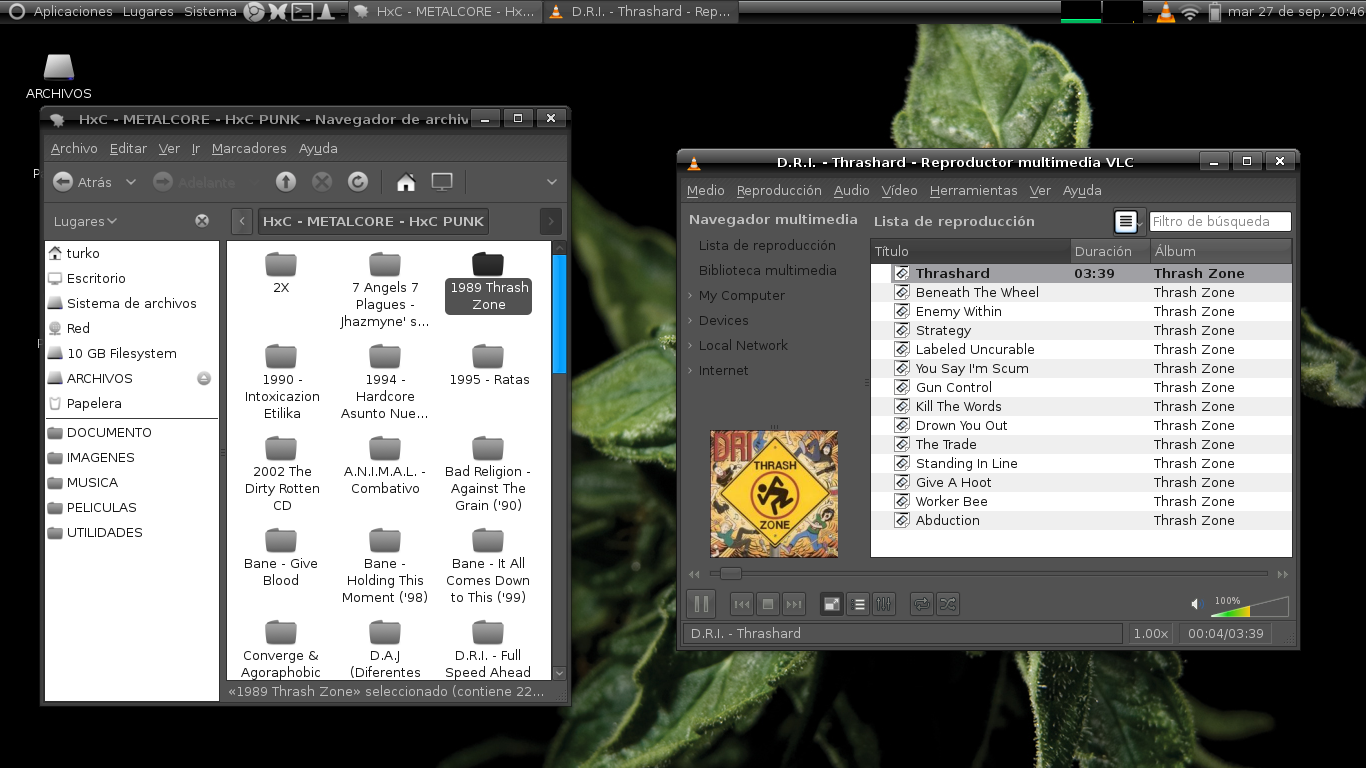Toggle VLC fullscreen video button
Viewport: 1366px width, 768px height.
tap(832, 604)
